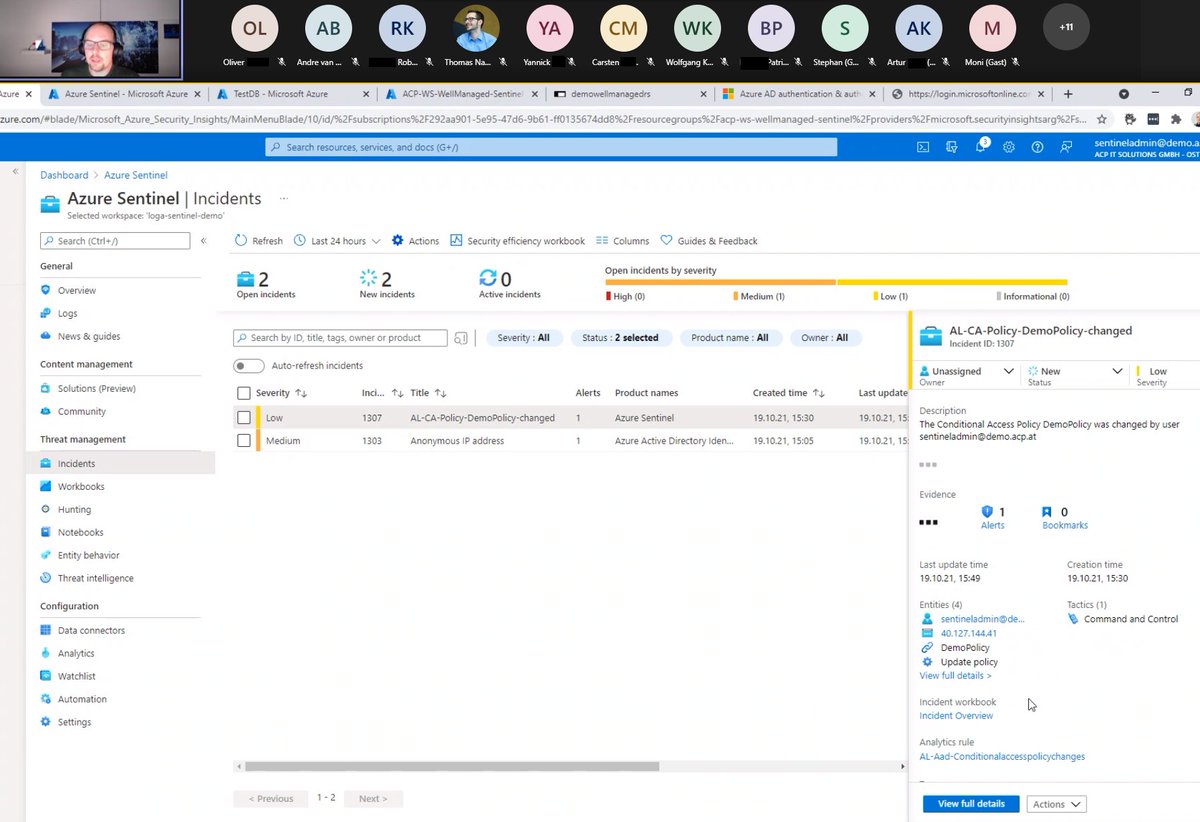This screenshot has width=1200, height=822.
Task: Open Actions dropdown at pane bottom
Action: point(1057,804)
